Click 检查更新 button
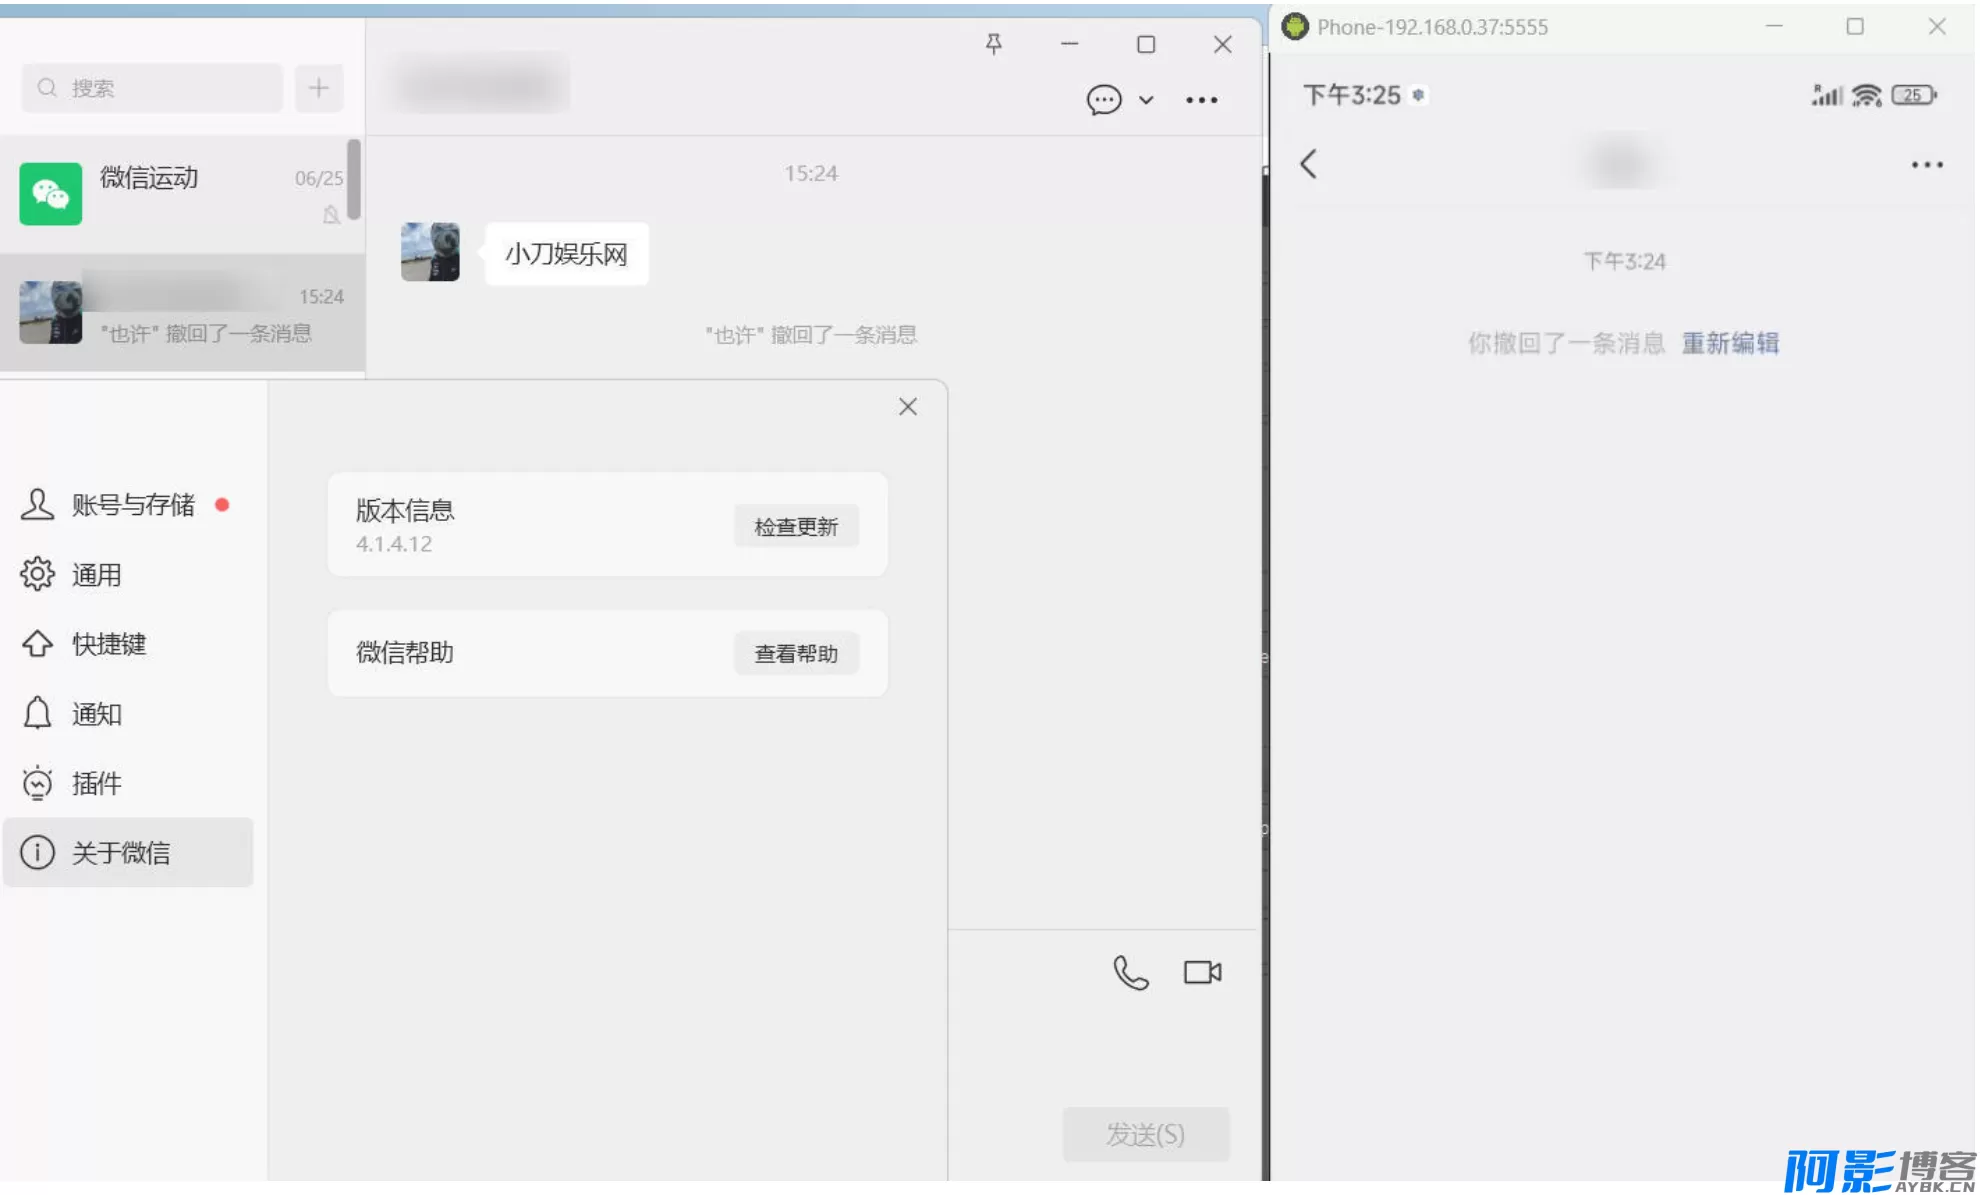This screenshot has width=1980, height=1195. coord(795,527)
